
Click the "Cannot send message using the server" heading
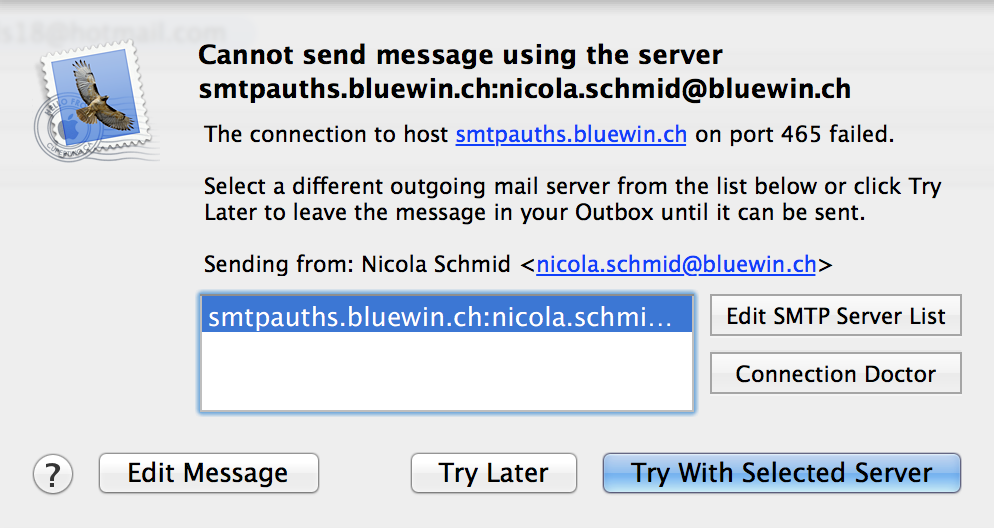(x=460, y=54)
